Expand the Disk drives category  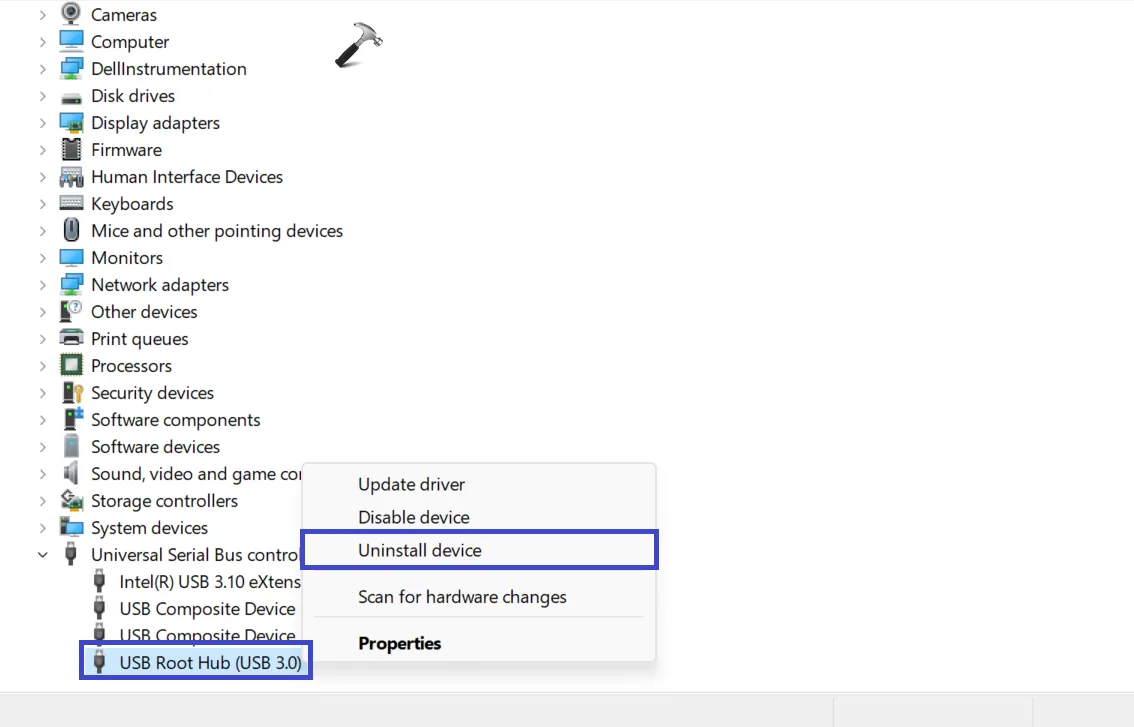42,95
